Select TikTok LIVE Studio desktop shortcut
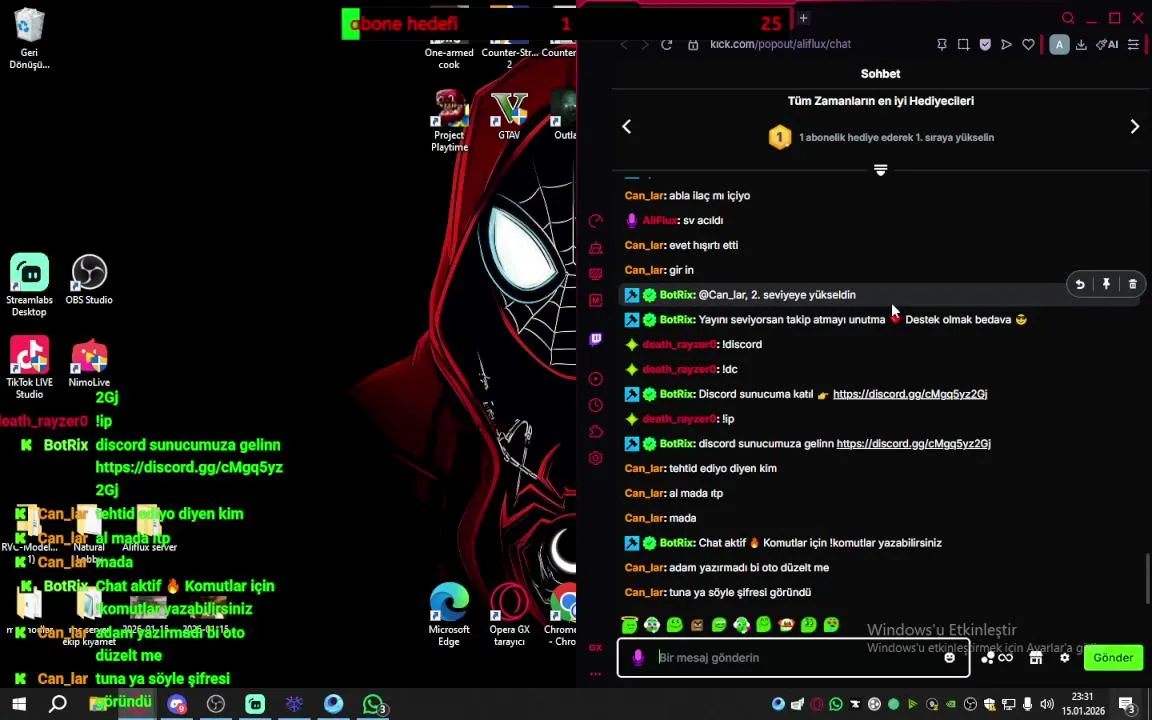Screen dimensions: 1152x720 29,367
